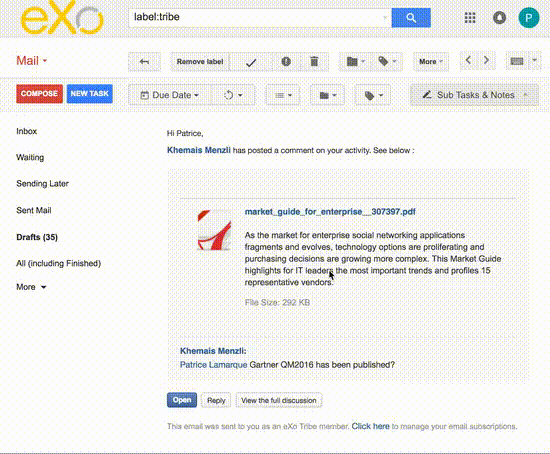This screenshot has height=454, width=550.
Task: Go to previous message arrow
Action: tap(468, 60)
